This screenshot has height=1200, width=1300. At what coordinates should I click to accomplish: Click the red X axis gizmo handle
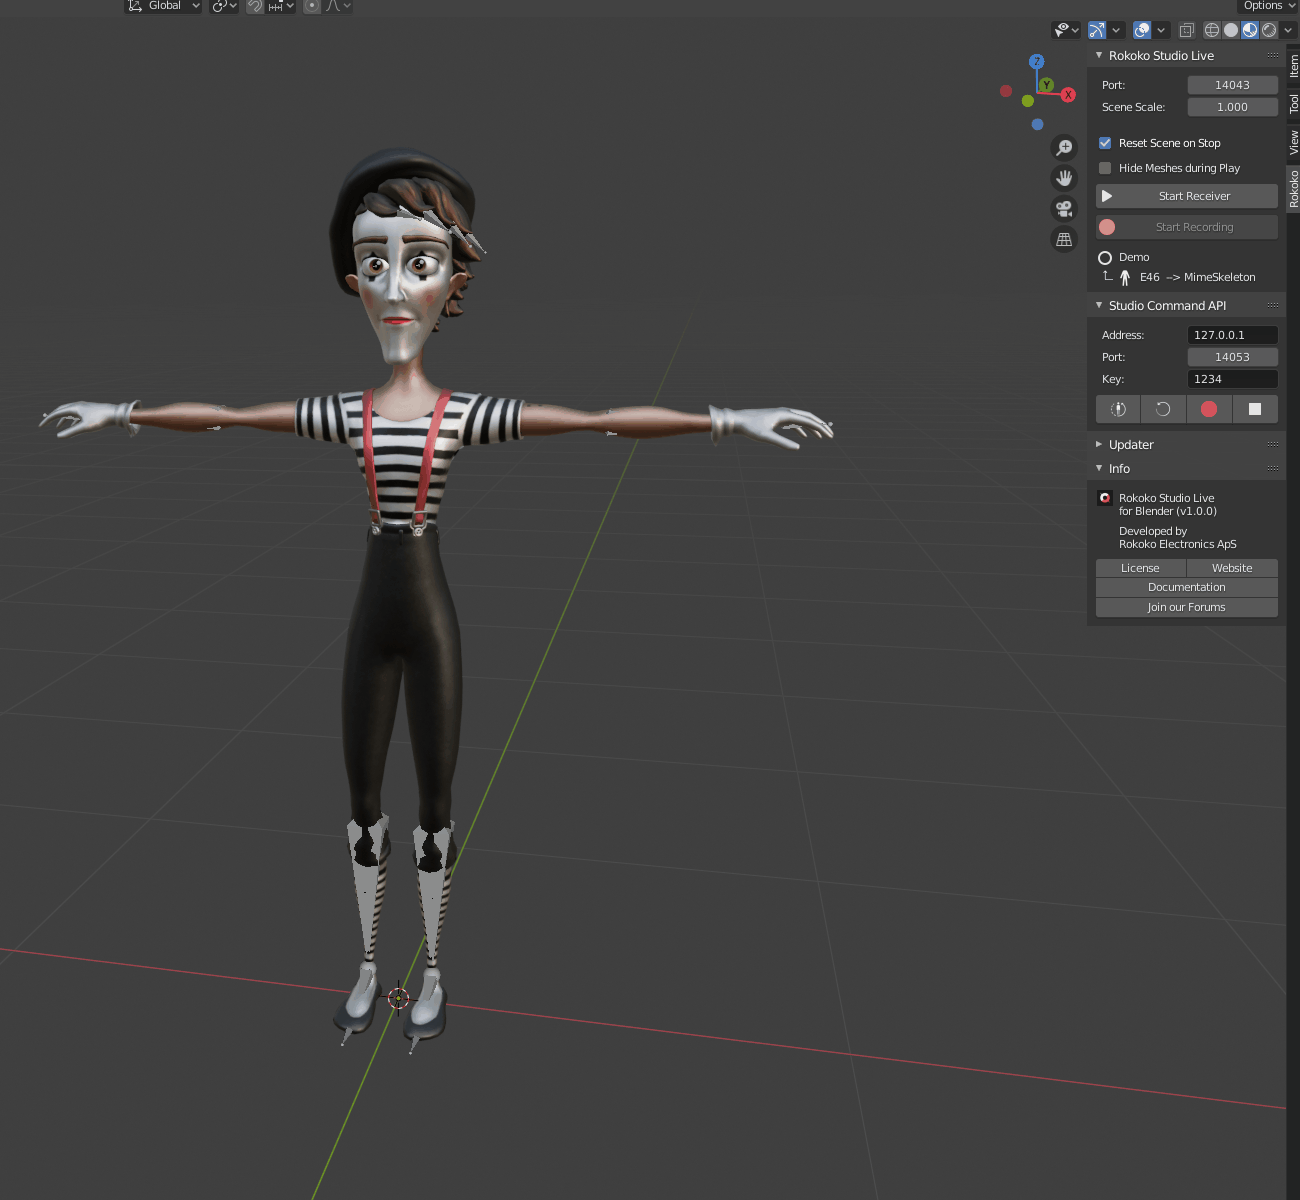pyautogui.click(x=1068, y=95)
